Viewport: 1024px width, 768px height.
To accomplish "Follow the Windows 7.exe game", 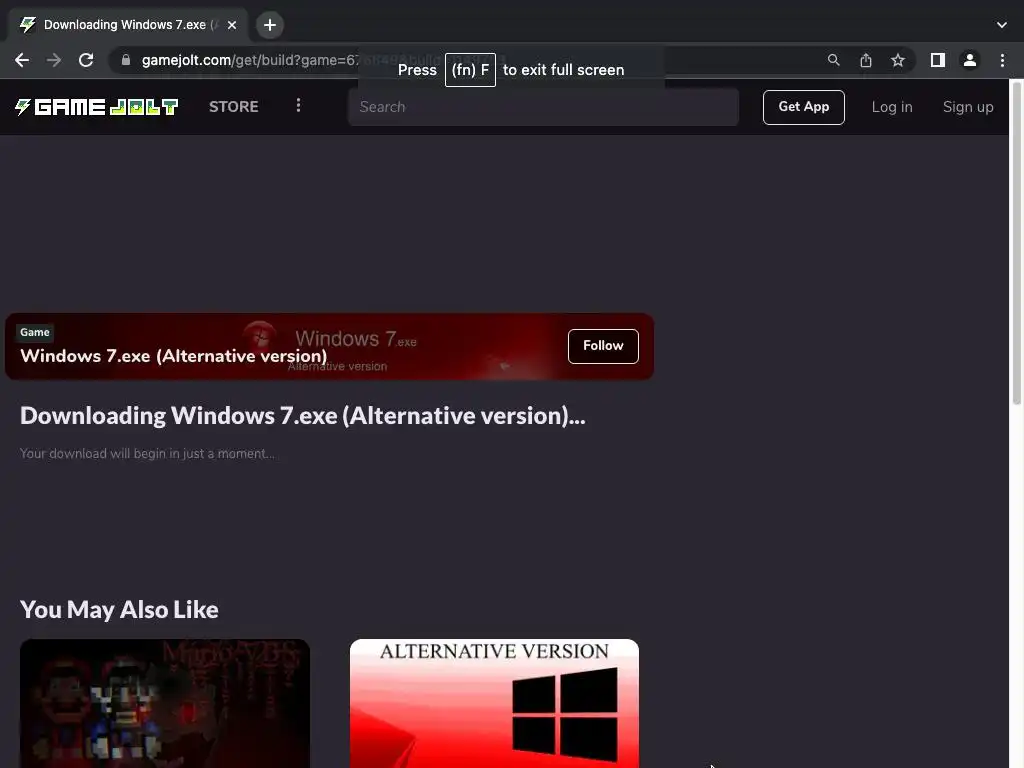I will point(603,345).
